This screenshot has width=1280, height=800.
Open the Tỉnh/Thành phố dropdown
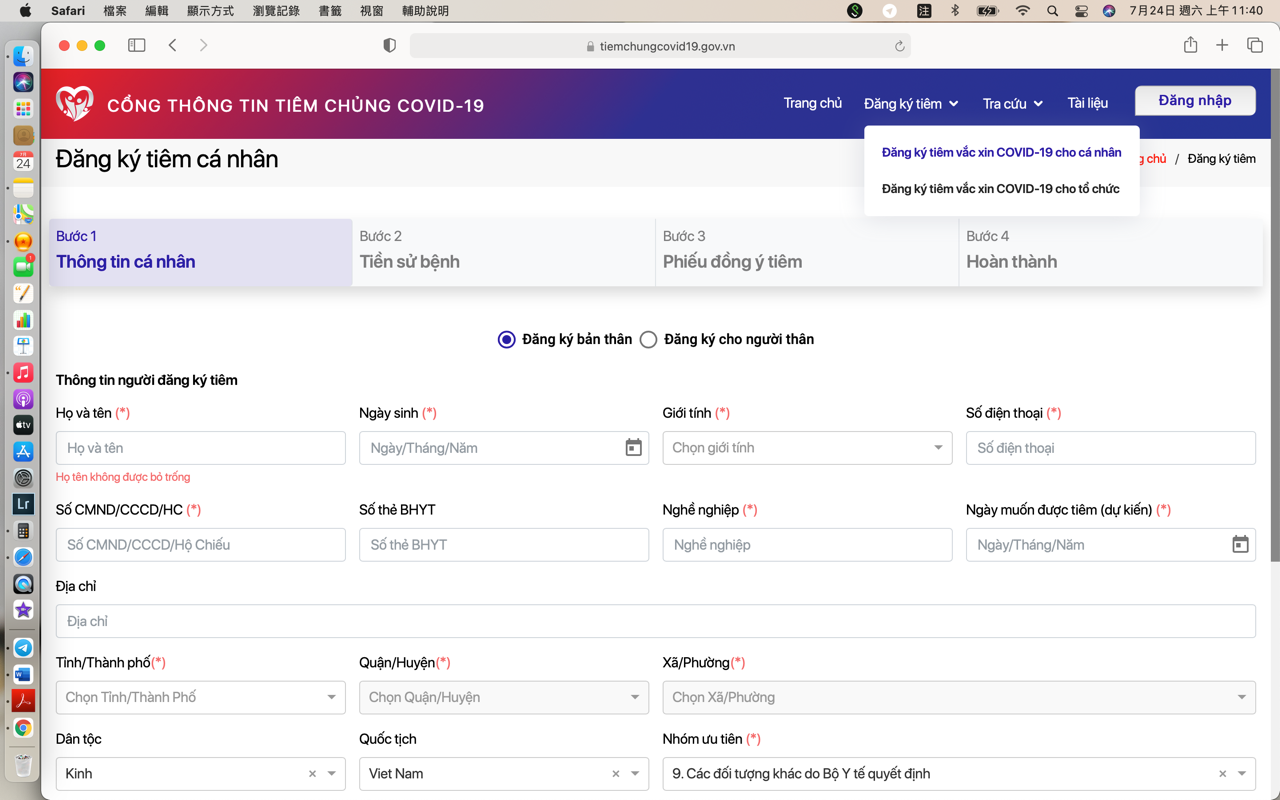tap(331, 698)
